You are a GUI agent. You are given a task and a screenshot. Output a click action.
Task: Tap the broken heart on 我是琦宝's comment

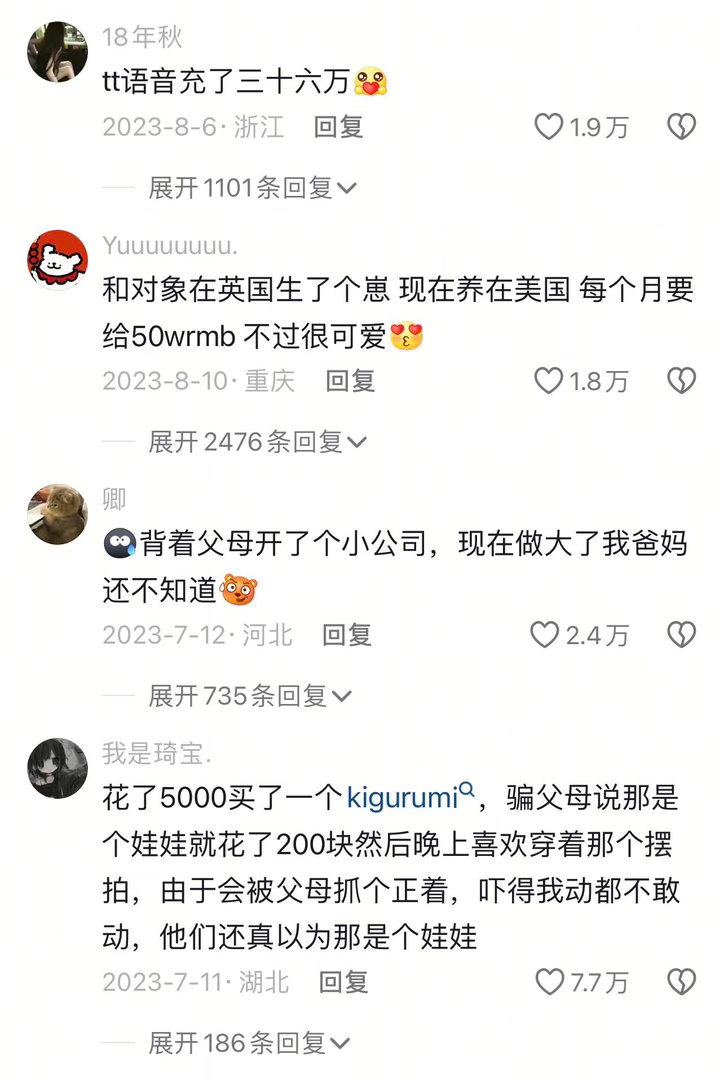point(681,982)
